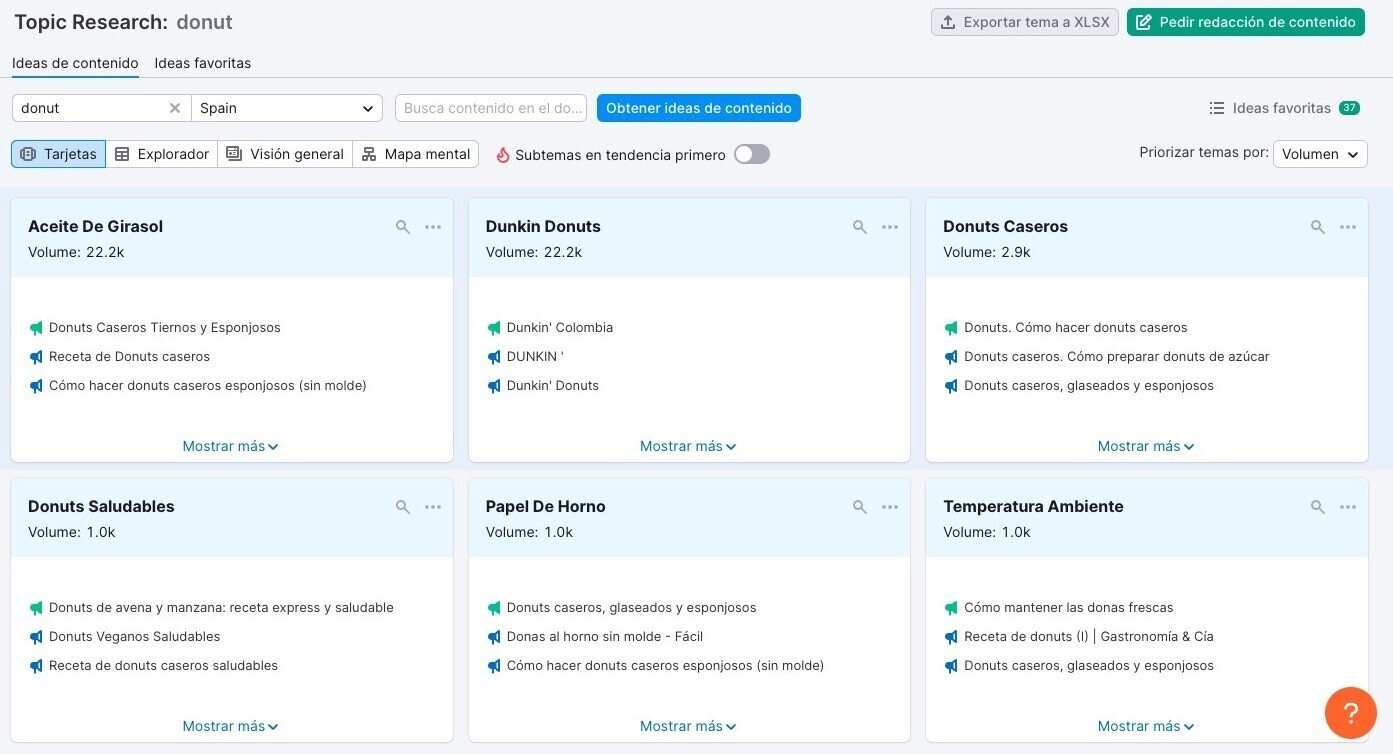The height and width of the screenshot is (754, 1393).
Task: Click megaphone icon beside Donuts Veganos Saludables
Action: pos(36,637)
